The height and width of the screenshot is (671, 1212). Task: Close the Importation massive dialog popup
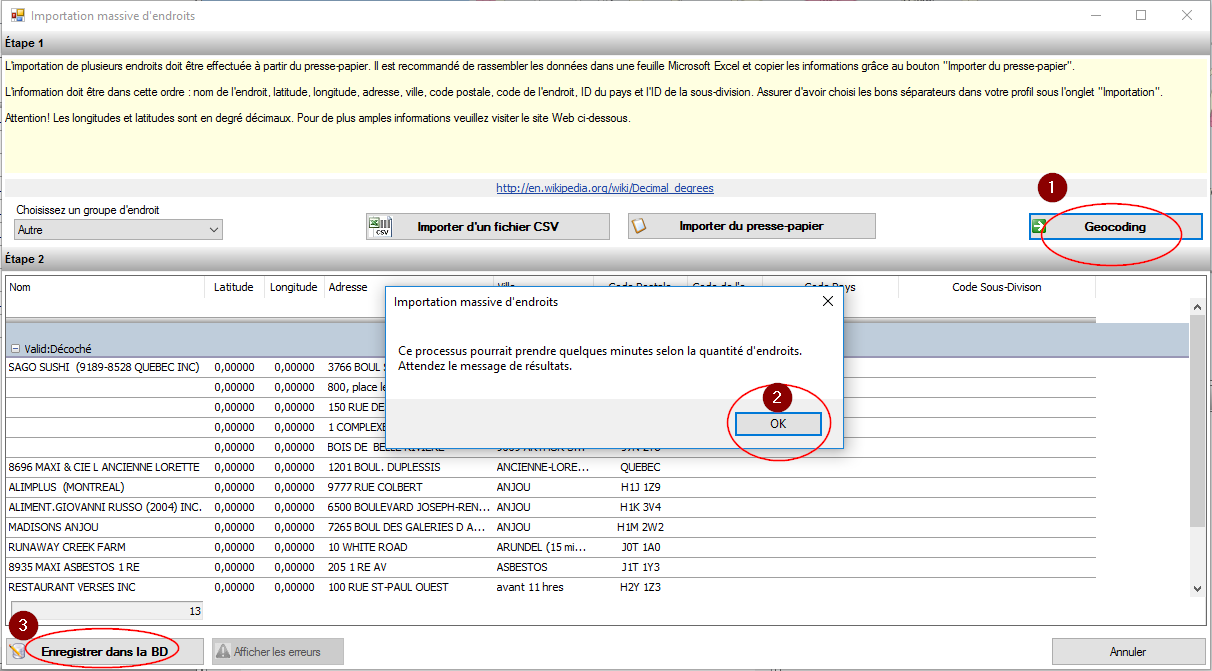(827, 301)
